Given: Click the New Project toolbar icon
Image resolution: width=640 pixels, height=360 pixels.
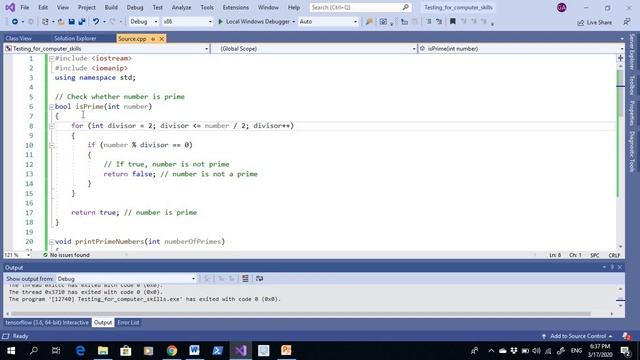Looking at the screenshot, I should [45, 22].
